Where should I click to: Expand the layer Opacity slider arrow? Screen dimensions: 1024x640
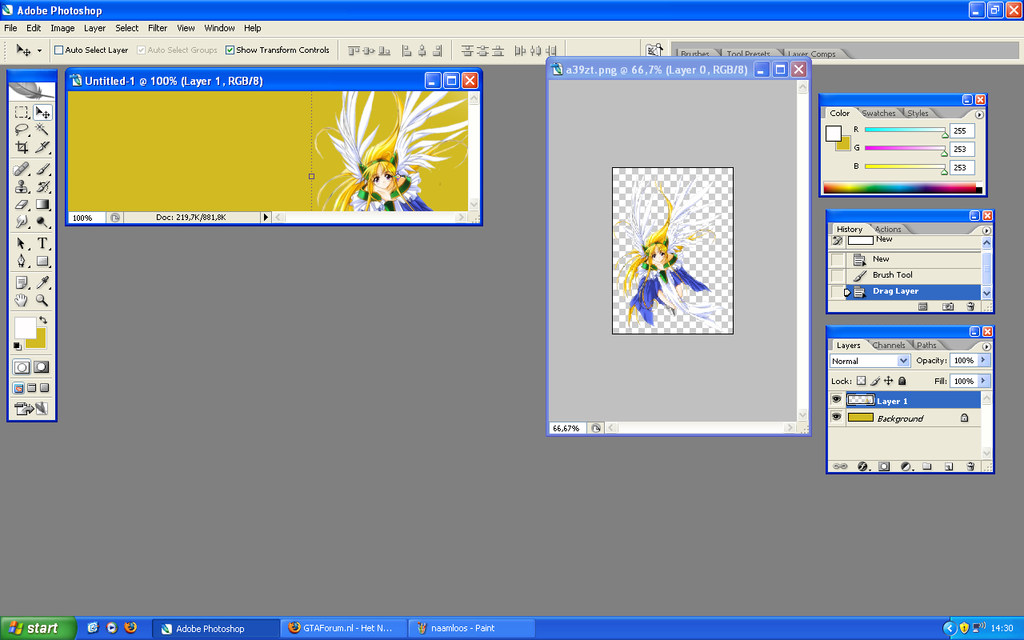[x=984, y=360]
